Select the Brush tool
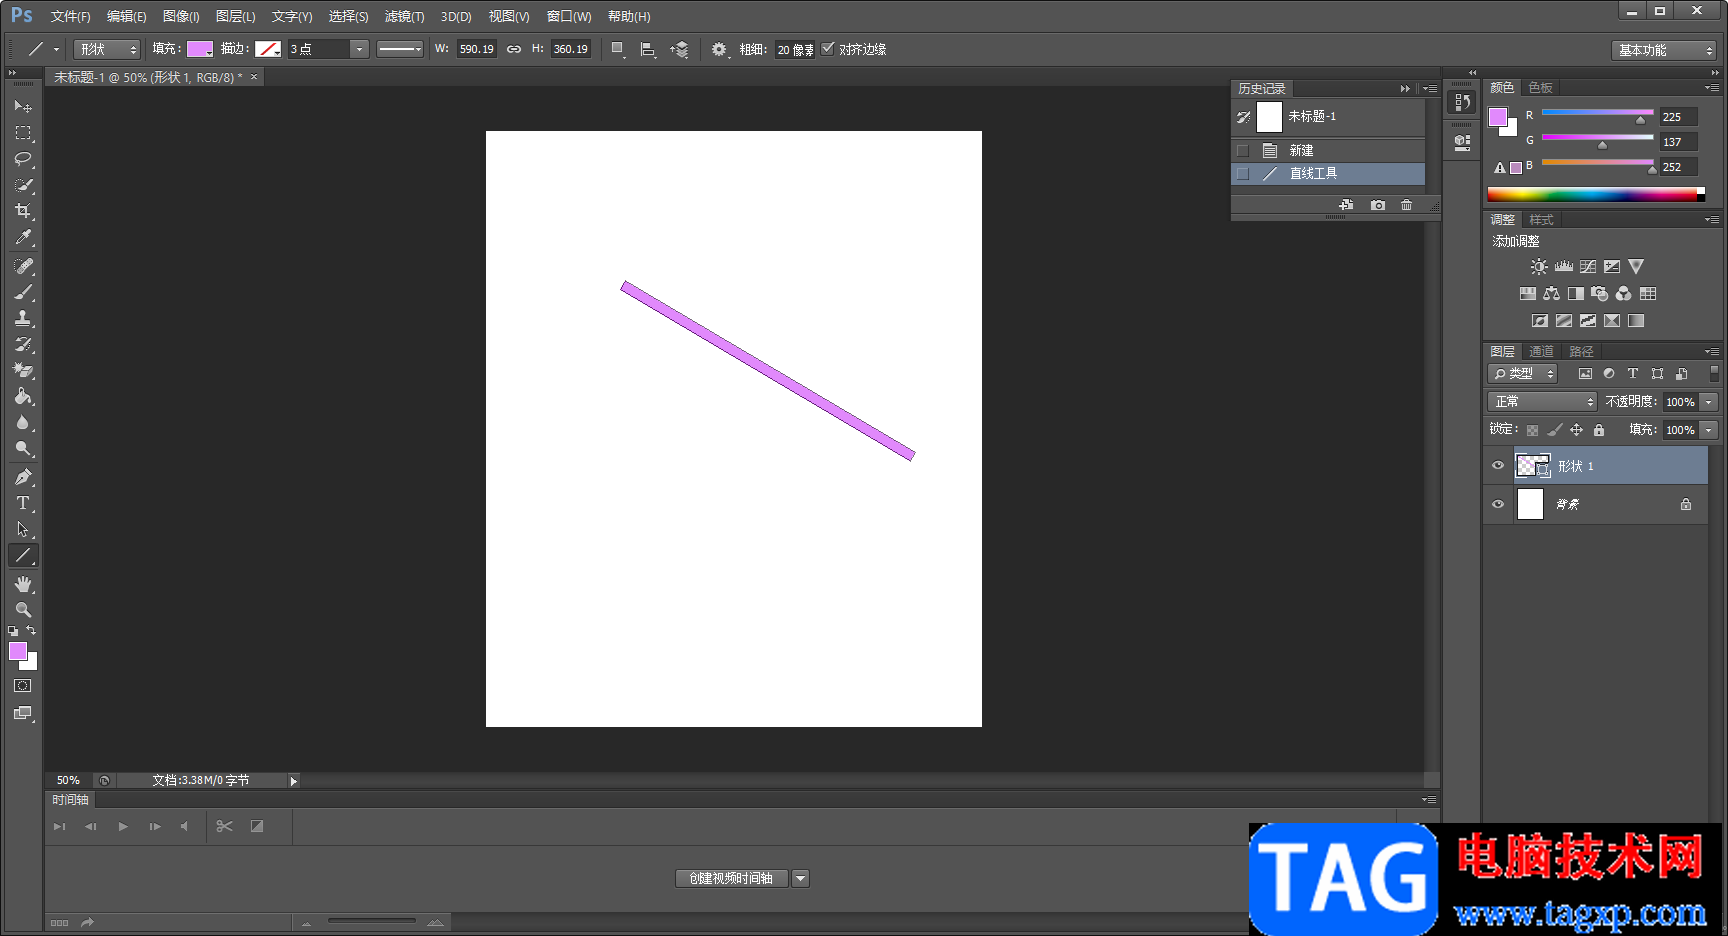The image size is (1728, 936). point(23,292)
